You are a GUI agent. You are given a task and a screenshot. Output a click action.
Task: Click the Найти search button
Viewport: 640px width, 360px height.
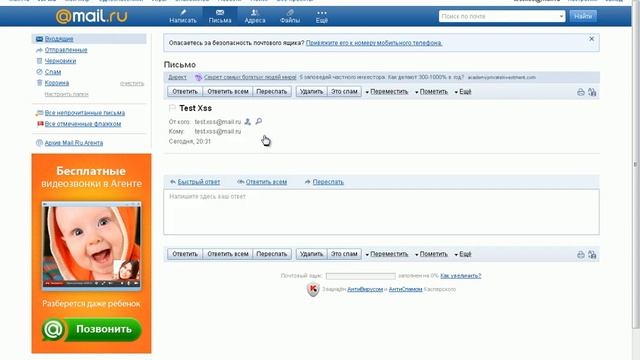583,16
